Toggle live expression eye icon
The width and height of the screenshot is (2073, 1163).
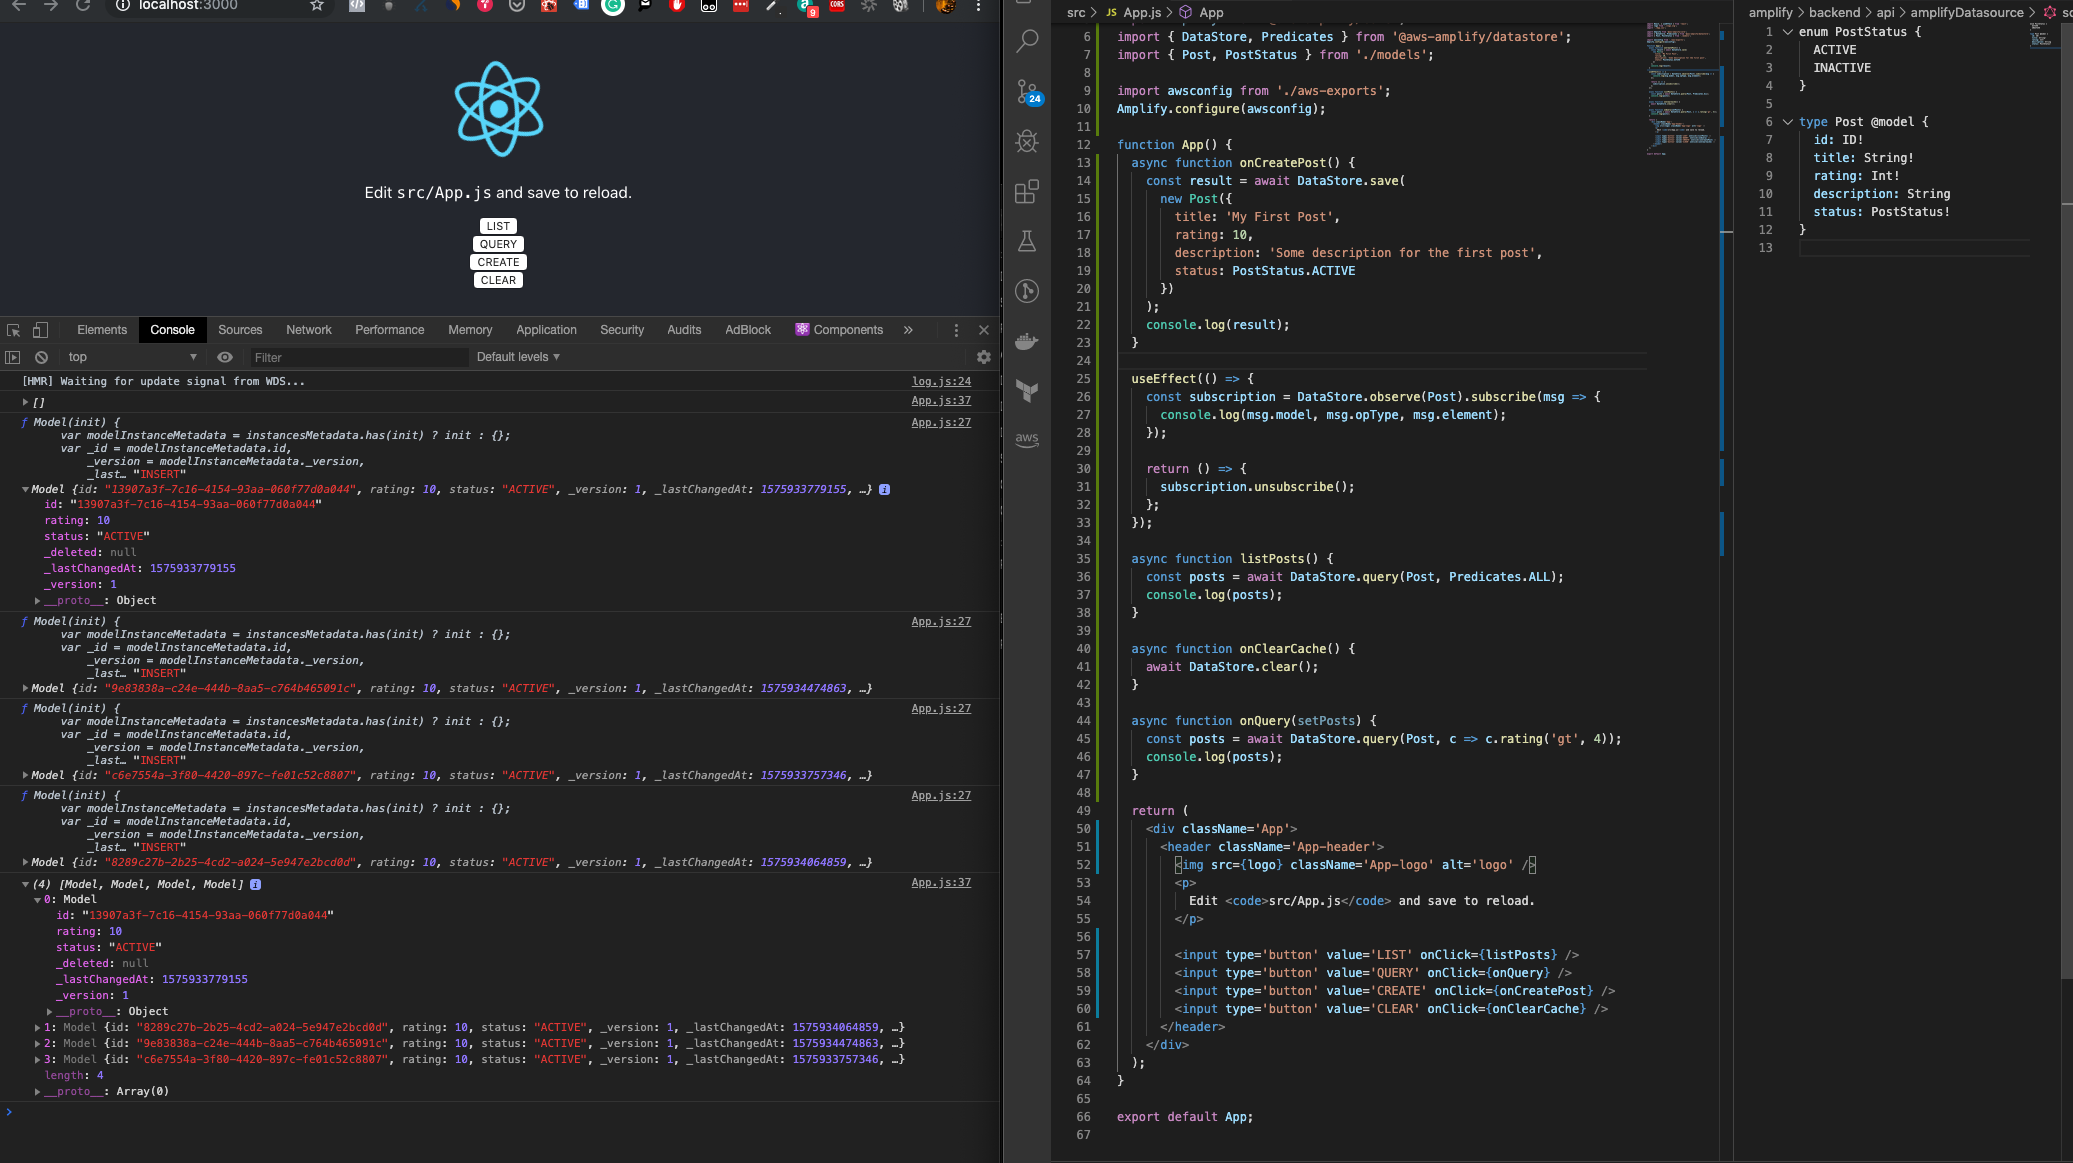click(225, 357)
